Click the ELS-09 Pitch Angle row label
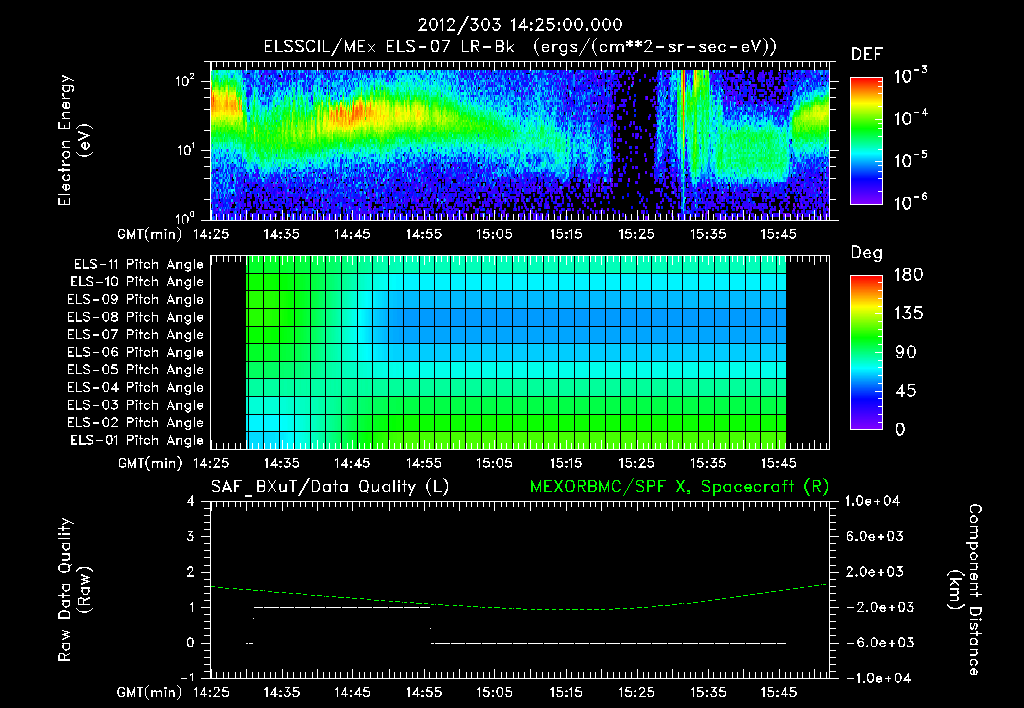Screen dimensions: 1024x708 click(x=136, y=300)
